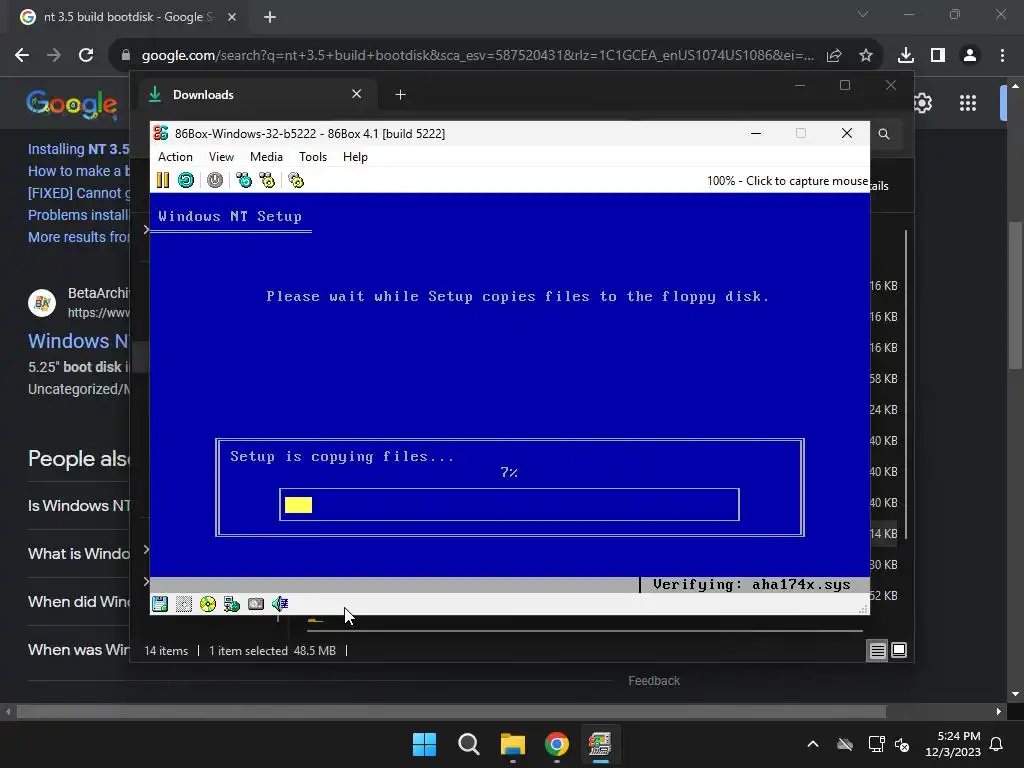Click Feedback link on Google page
The height and width of the screenshot is (768, 1024).
tap(654, 680)
